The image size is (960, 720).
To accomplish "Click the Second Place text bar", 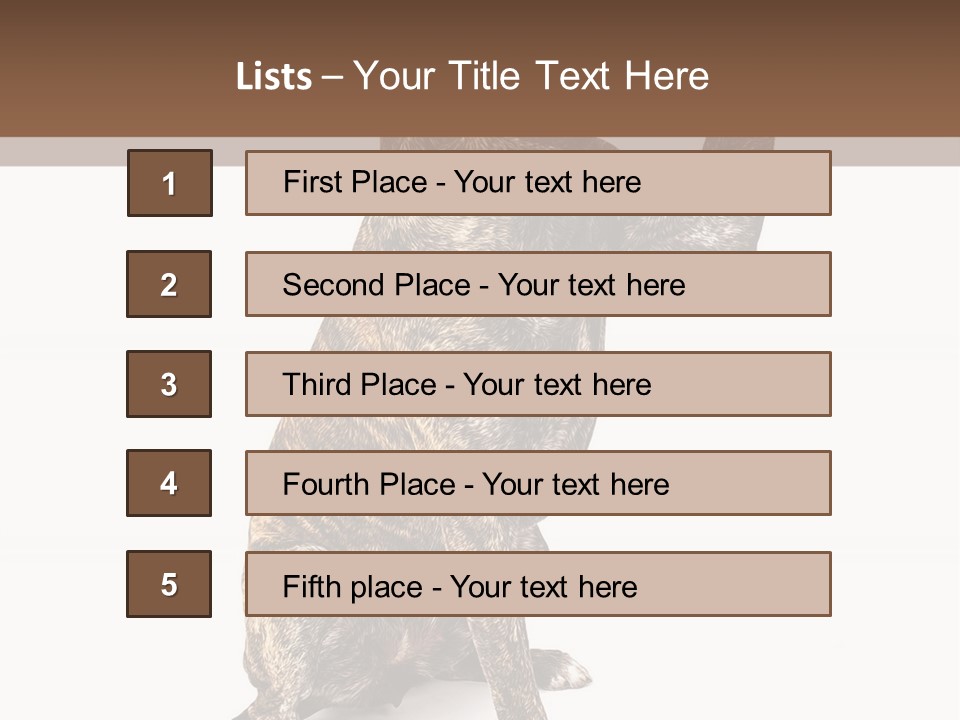I will pos(538,284).
